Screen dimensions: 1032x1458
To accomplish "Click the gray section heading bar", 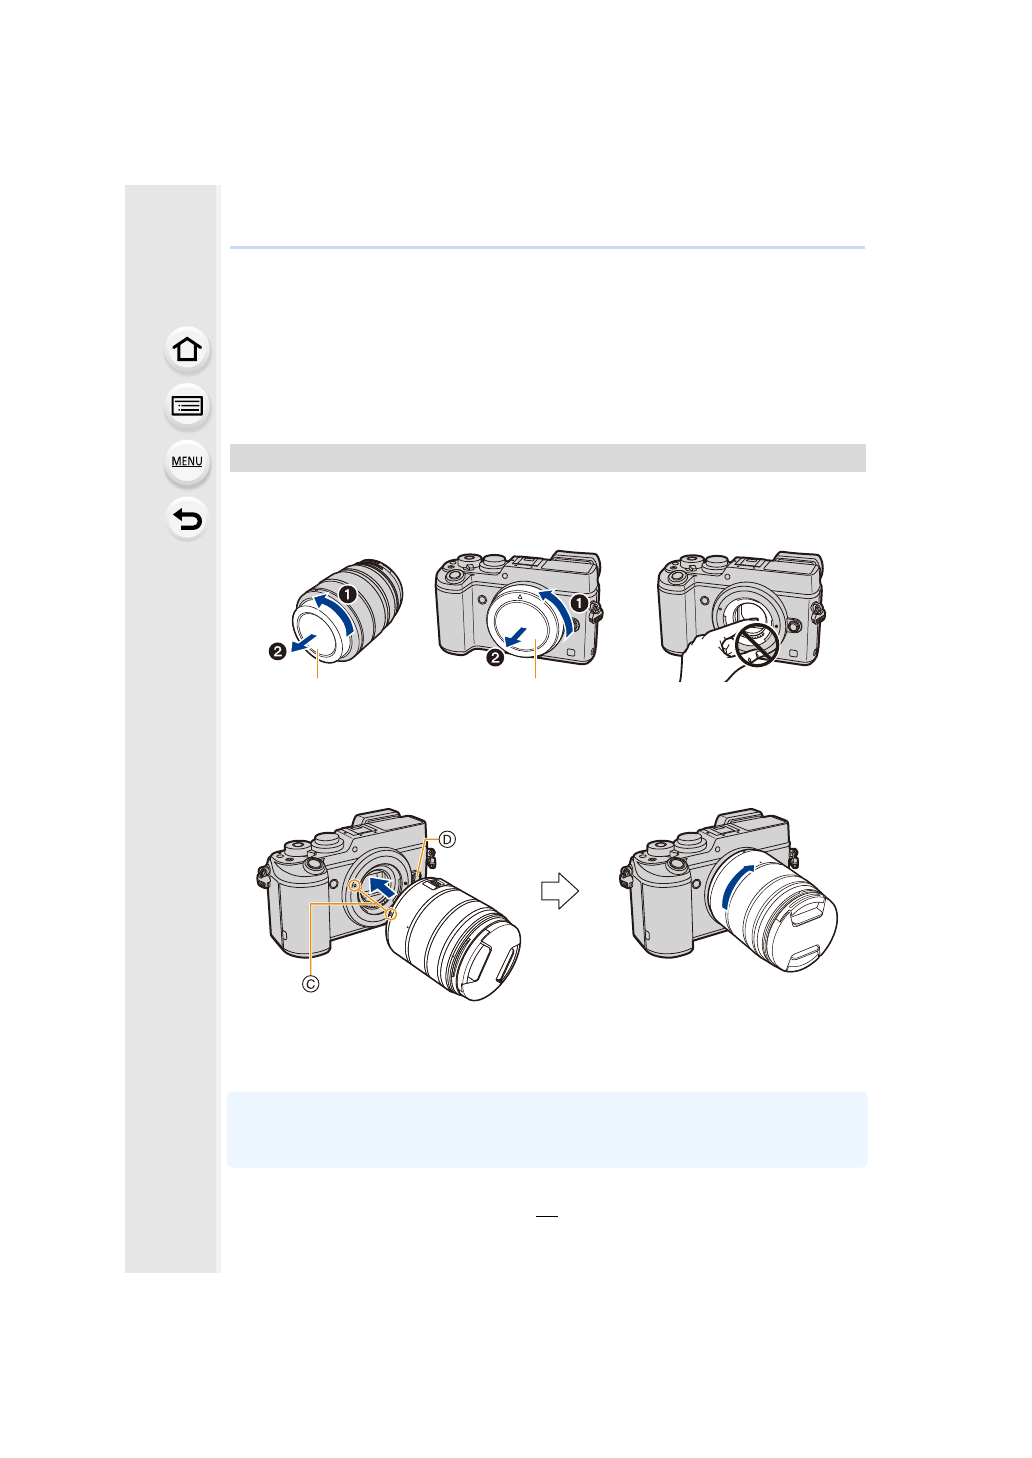I will coord(548,458).
